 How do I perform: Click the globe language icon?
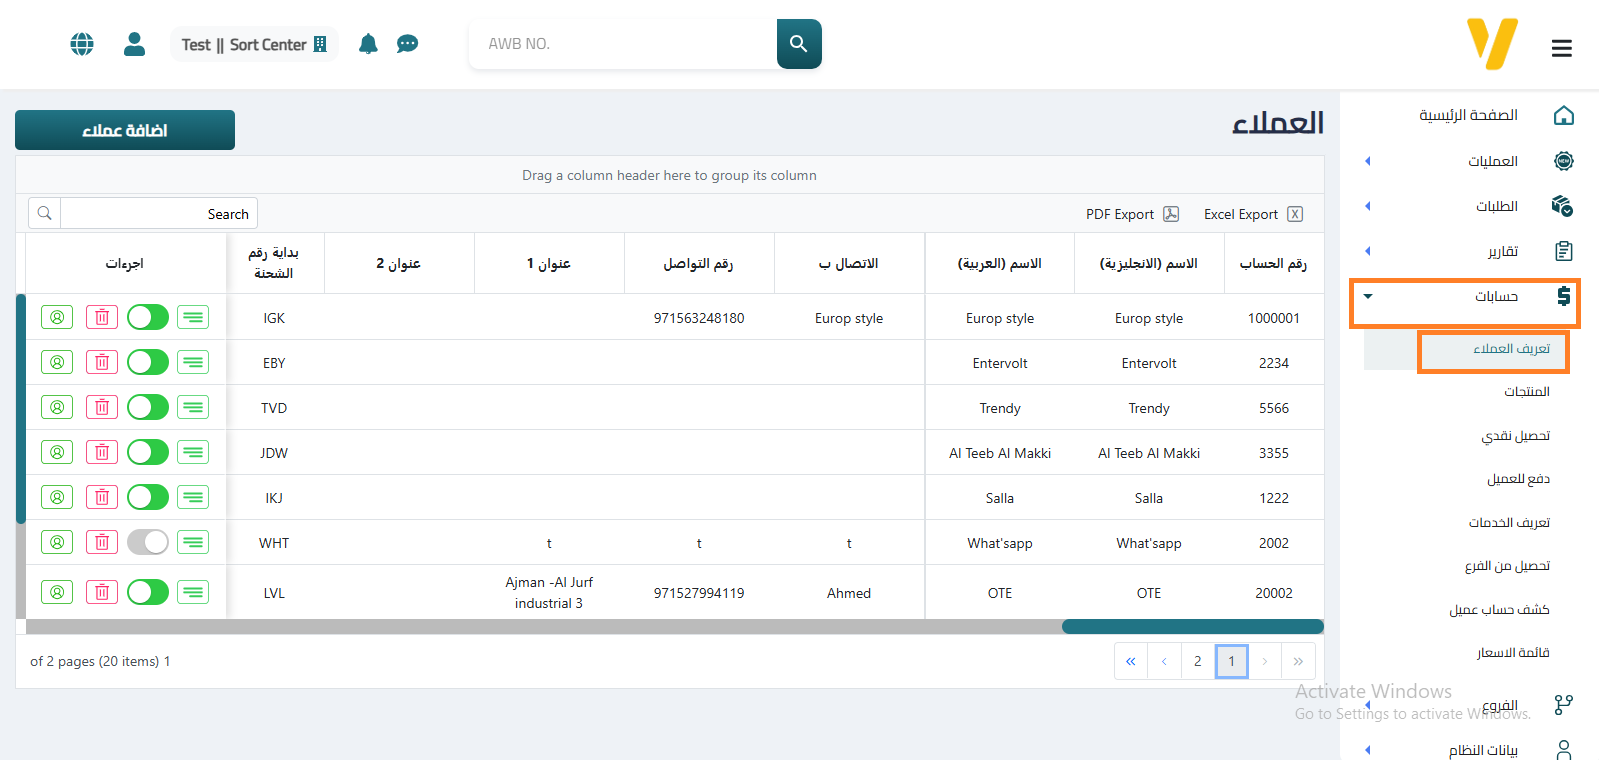82,44
